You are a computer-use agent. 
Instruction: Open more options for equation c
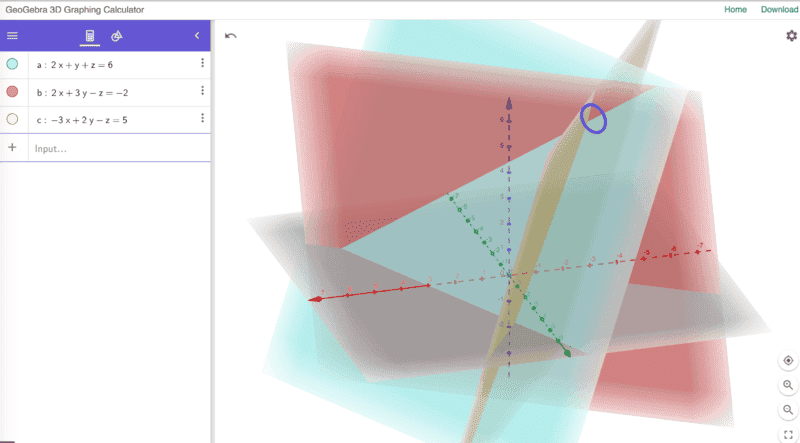(202, 119)
